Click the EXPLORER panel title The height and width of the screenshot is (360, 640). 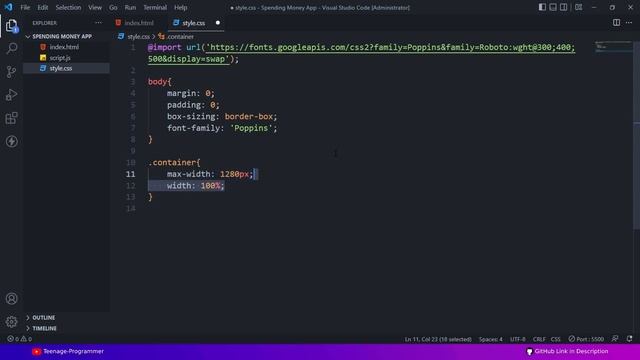pyautogui.click(x=44, y=23)
